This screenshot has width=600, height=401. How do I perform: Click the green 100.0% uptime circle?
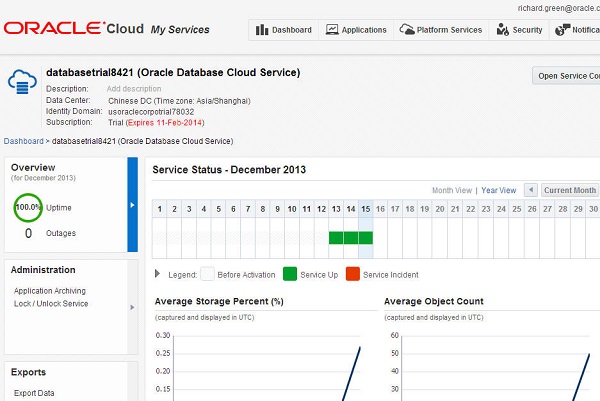pos(28,208)
